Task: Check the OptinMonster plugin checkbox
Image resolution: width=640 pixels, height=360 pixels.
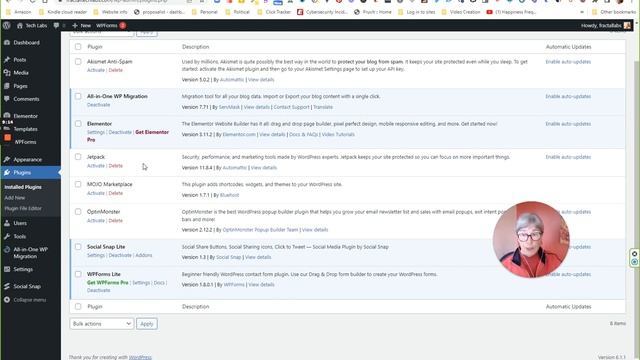Action: 78,211
